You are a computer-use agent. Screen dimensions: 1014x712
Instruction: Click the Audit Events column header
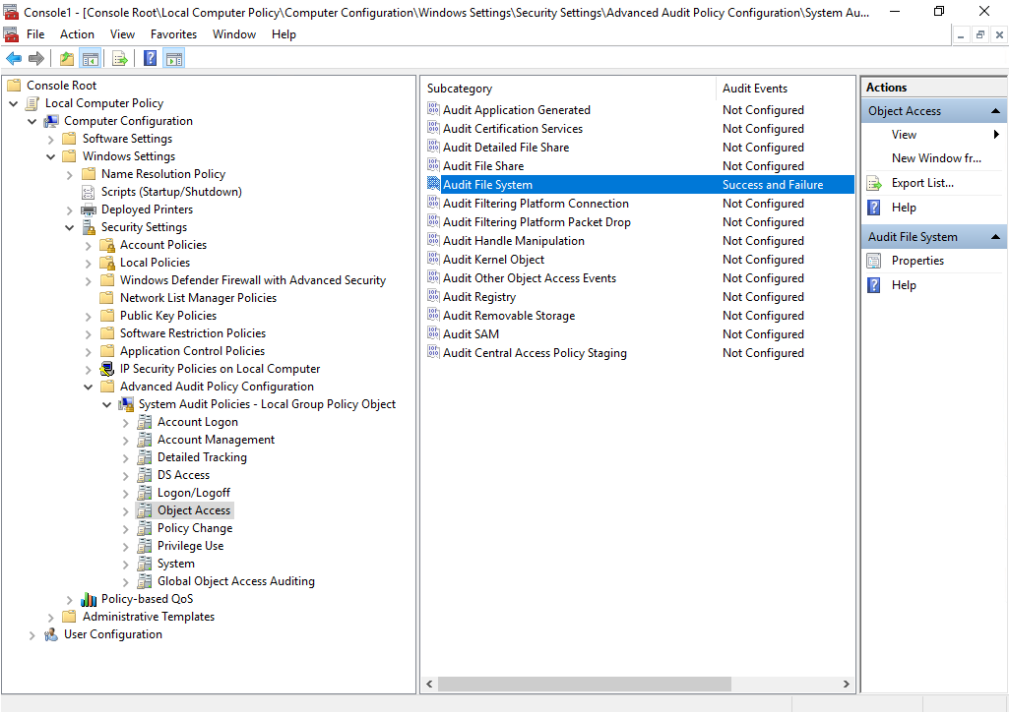tap(755, 88)
